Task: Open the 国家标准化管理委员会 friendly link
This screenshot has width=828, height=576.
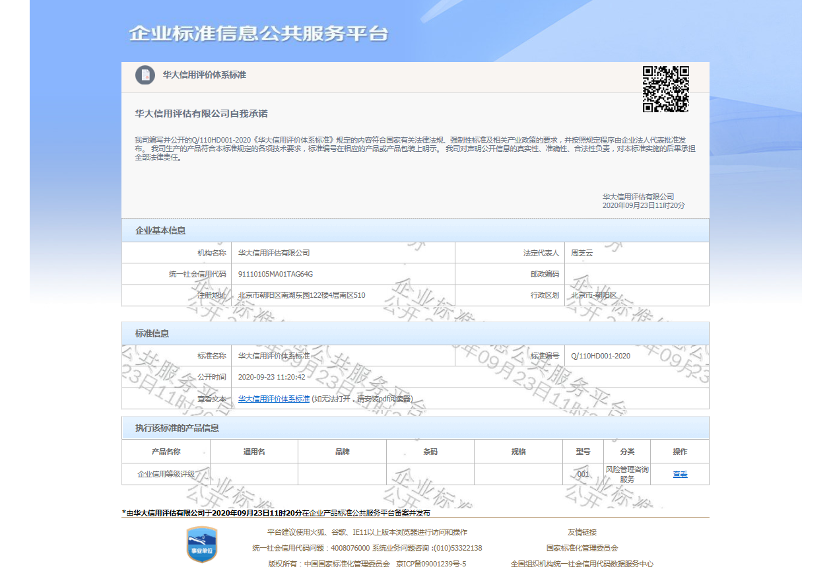Action: [582, 548]
